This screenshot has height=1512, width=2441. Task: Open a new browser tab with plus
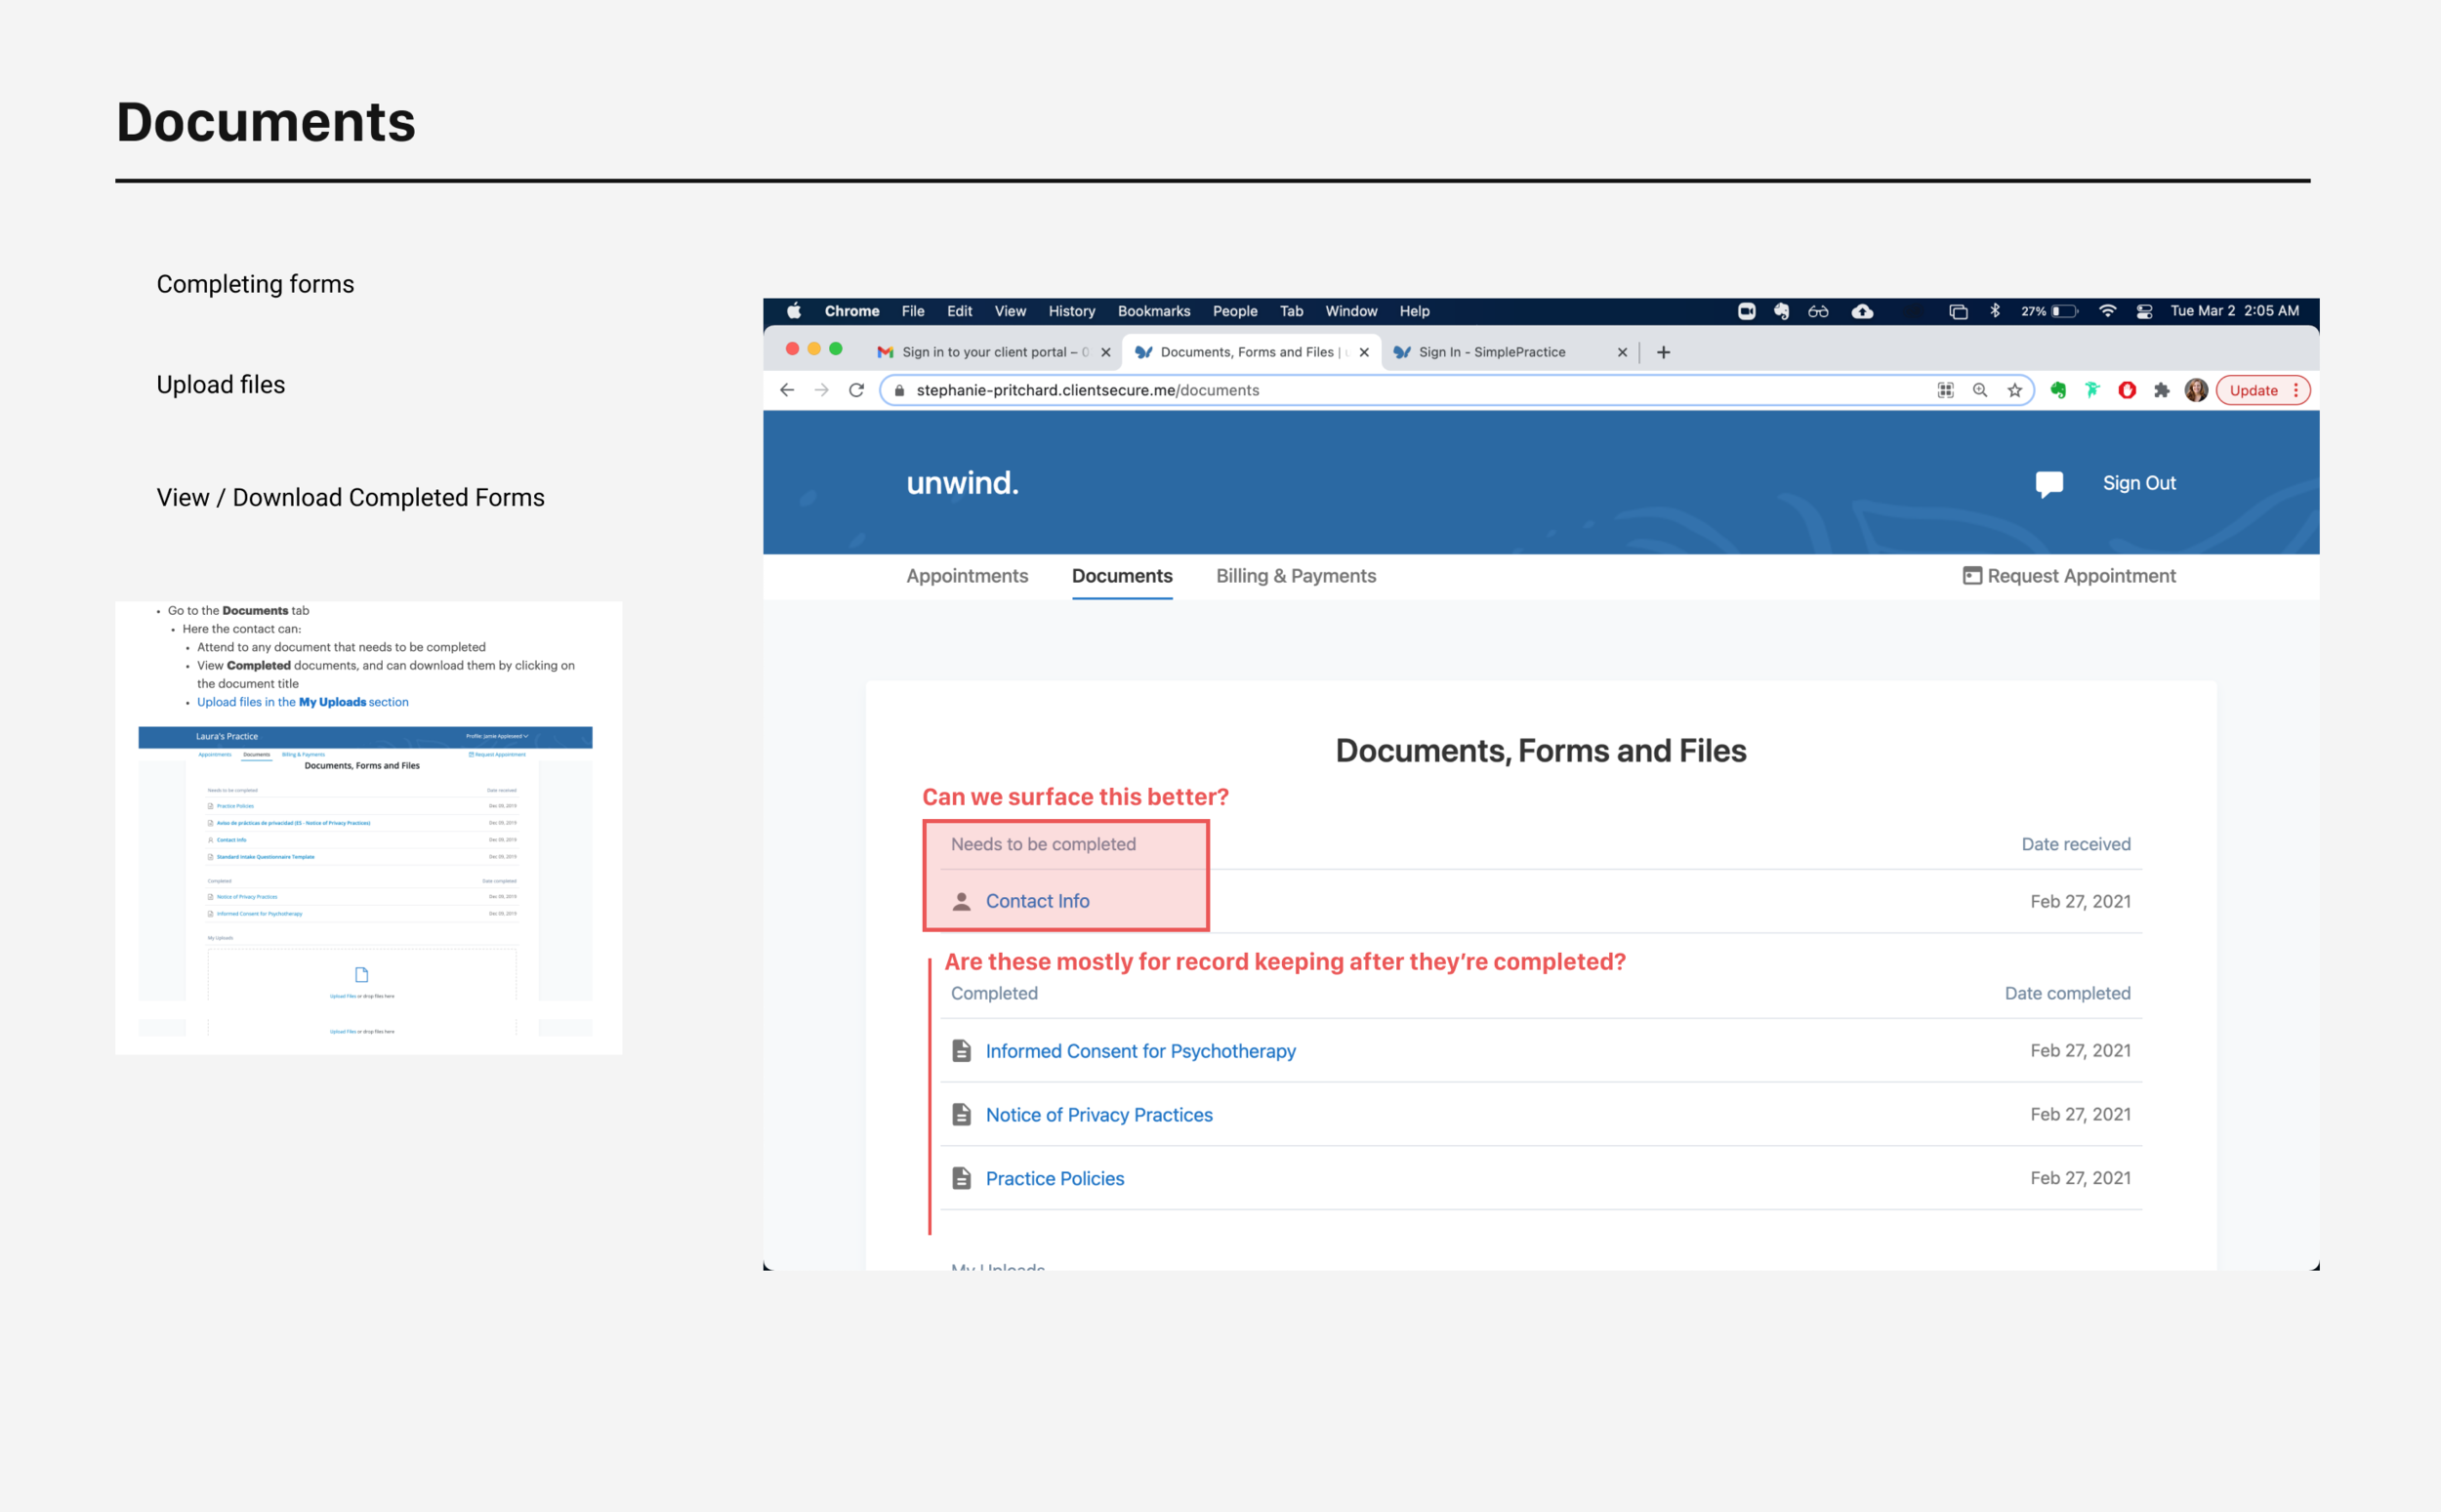pyautogui.click(x=1663, y=352)
